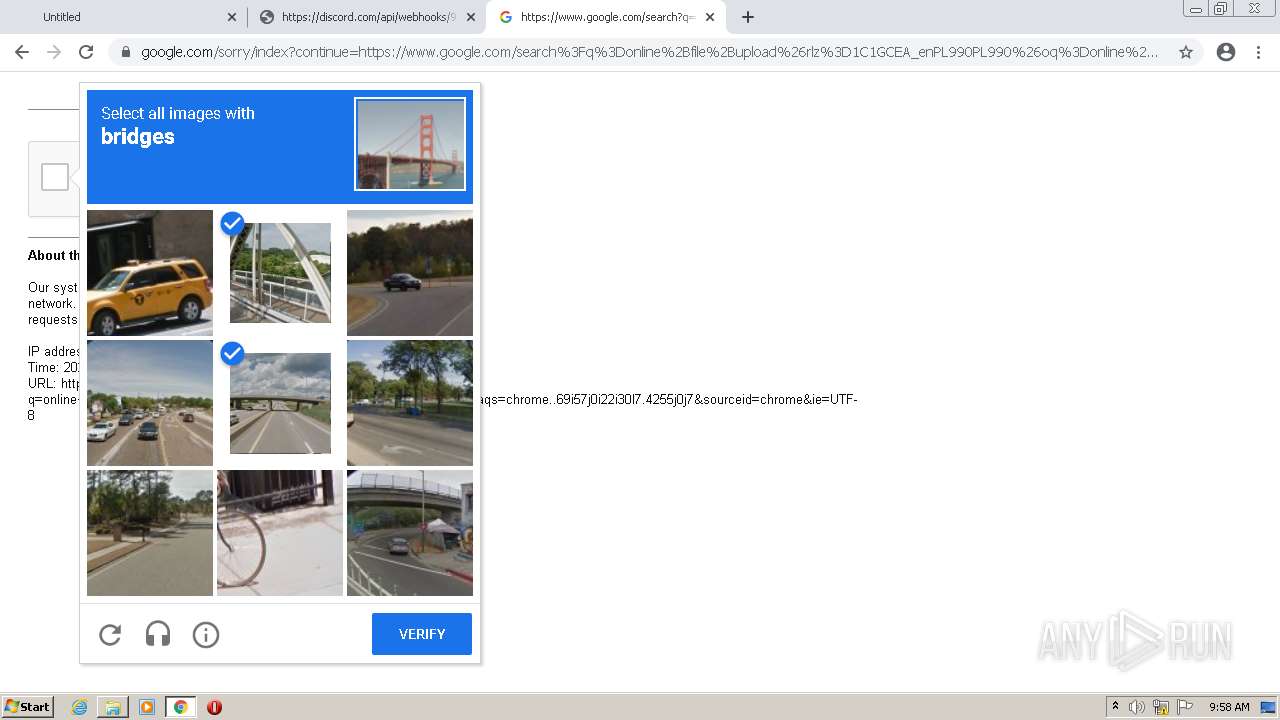1280x720 pixels.
Task: Close the Untitled tab
Action: tap(232, 17)
